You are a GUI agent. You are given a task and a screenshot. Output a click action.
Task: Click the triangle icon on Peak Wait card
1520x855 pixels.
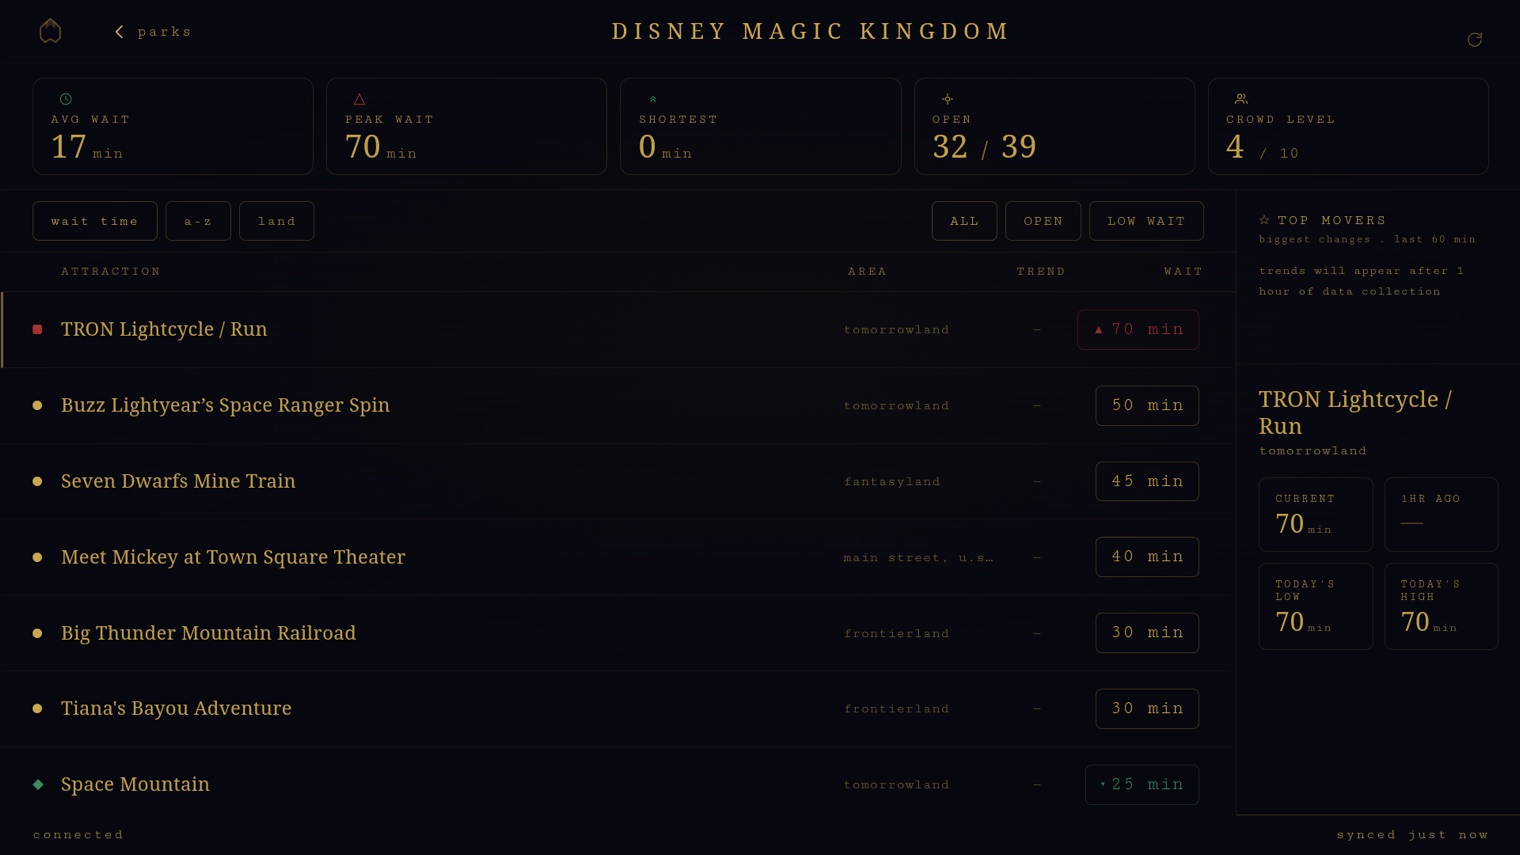pos(359,99)
